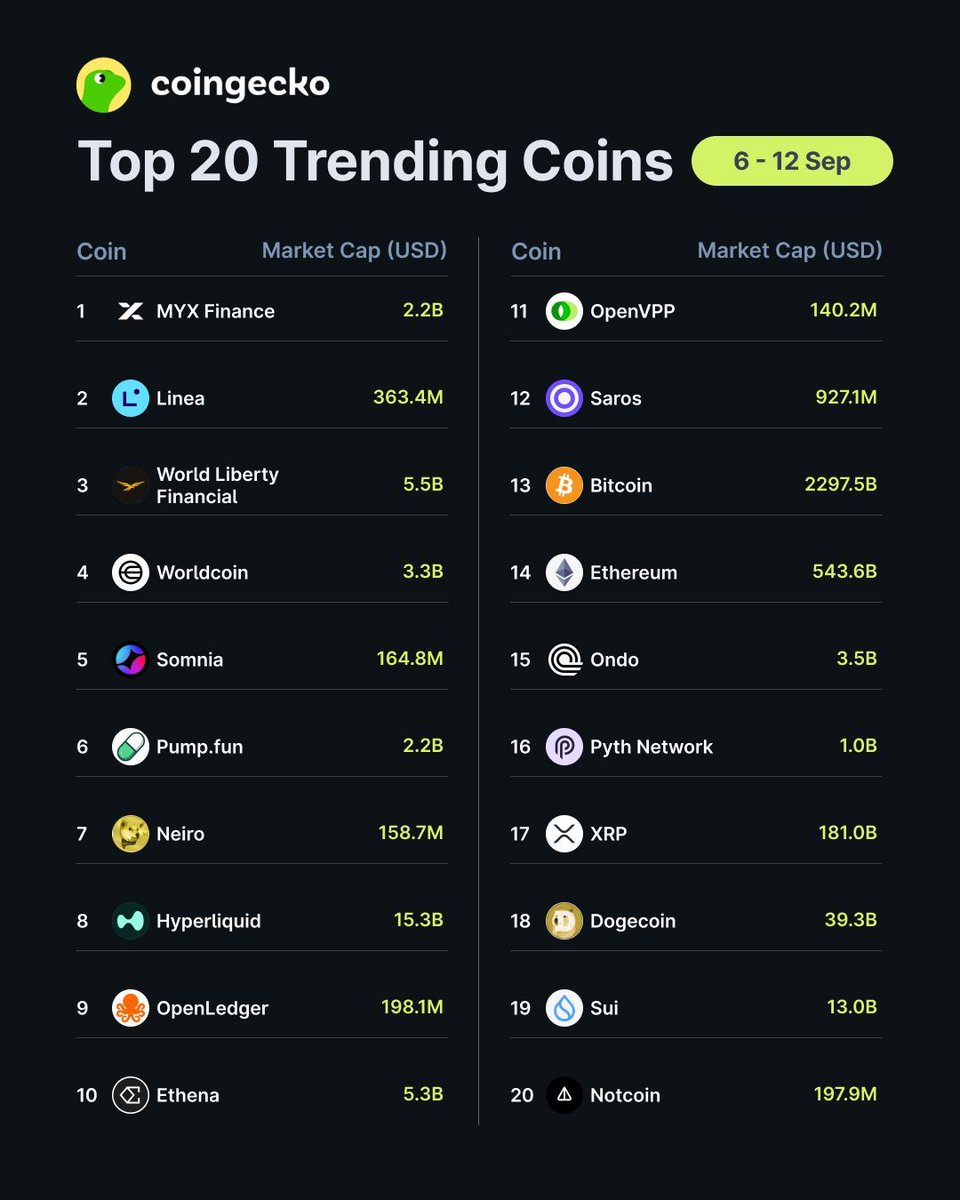The width and height of the screenshot is (960, 1200).
Task: Click the Top 20 Trending Coins title
Action: 375,162
